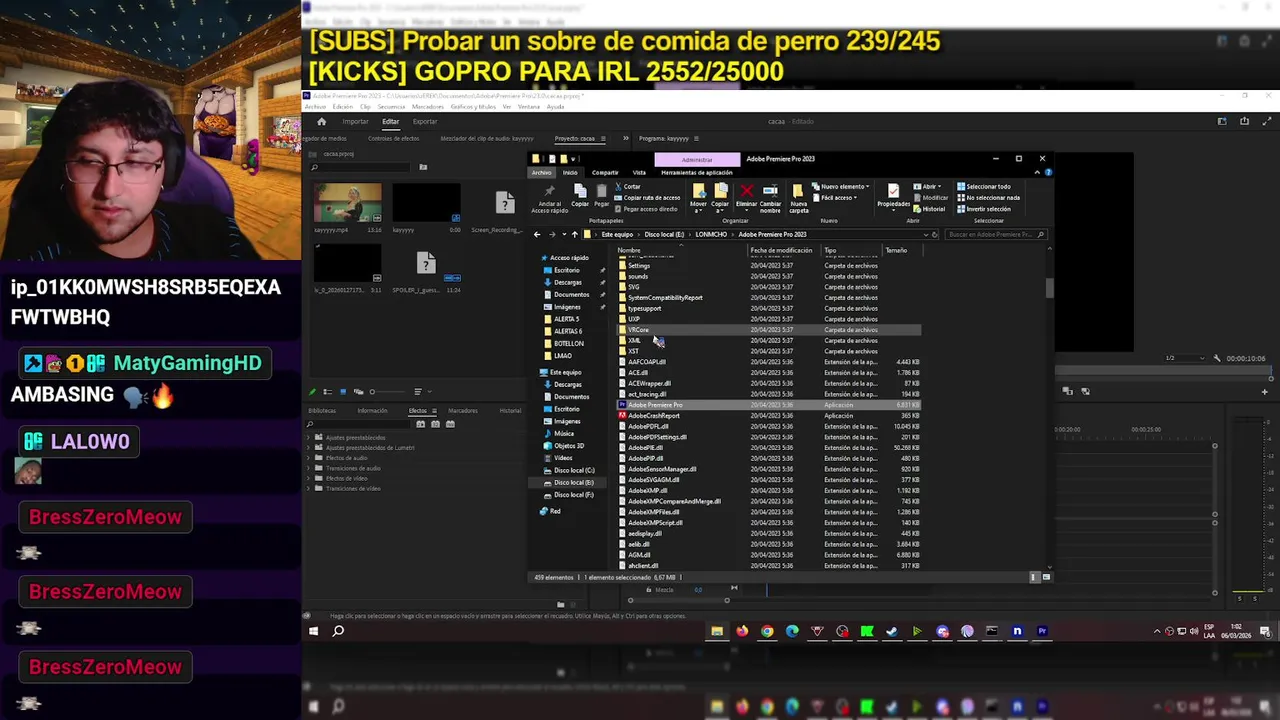1280x720 pixels.
Task: Switch to the Vista ribbon tab
Action: click(639, 173)
